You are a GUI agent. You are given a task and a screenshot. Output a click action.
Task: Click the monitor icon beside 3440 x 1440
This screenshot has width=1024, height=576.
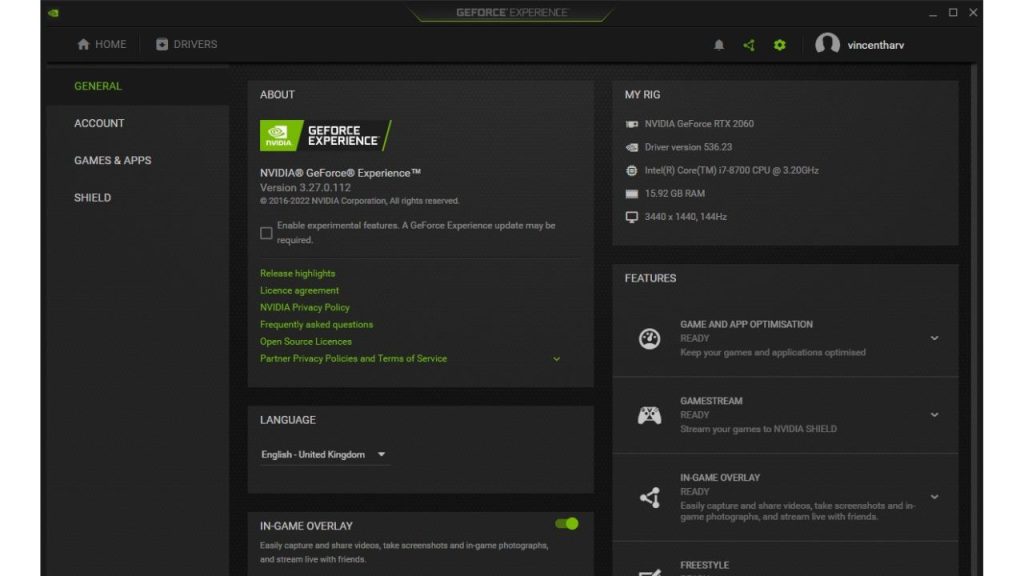(x=632, y=217)
